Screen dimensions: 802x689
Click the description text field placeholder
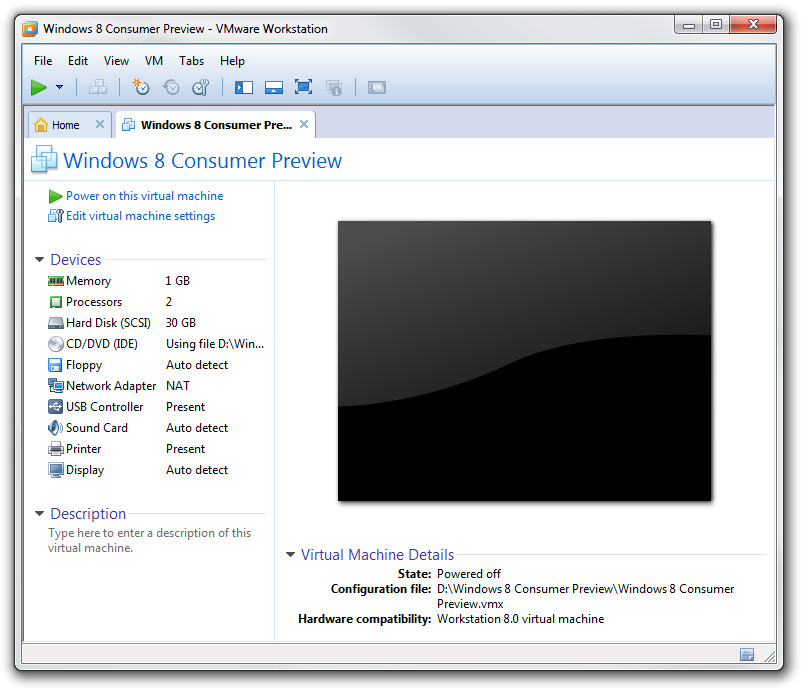point(149,541)
